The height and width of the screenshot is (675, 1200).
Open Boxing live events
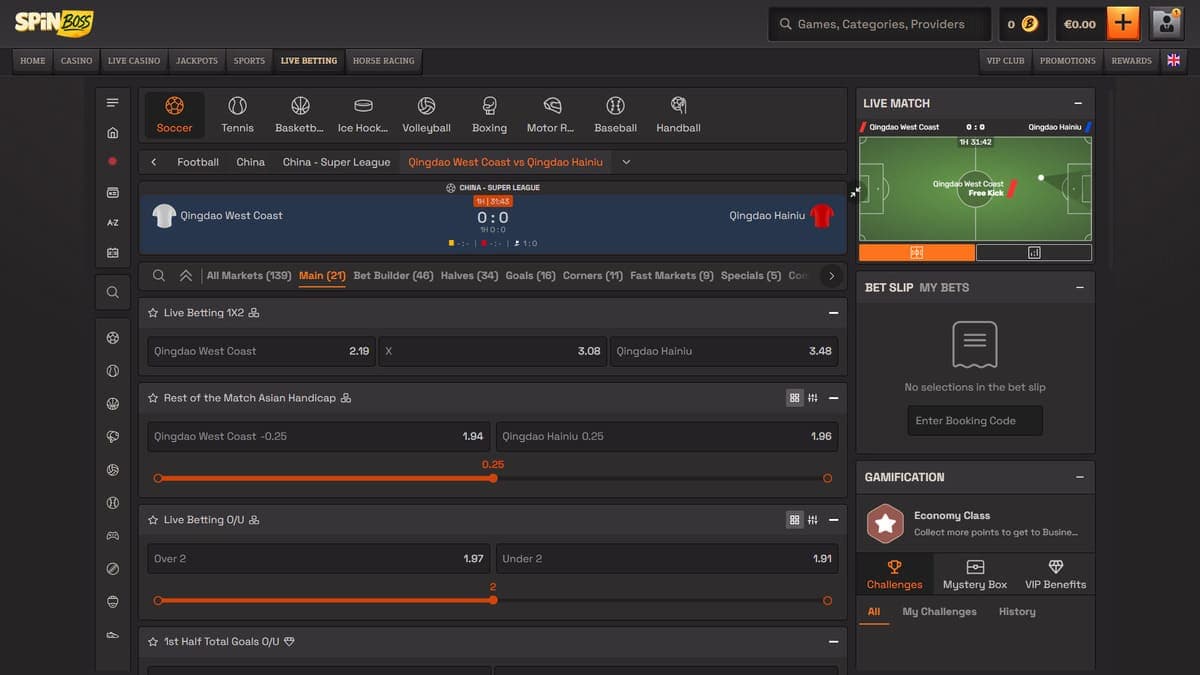click(489, 115)
